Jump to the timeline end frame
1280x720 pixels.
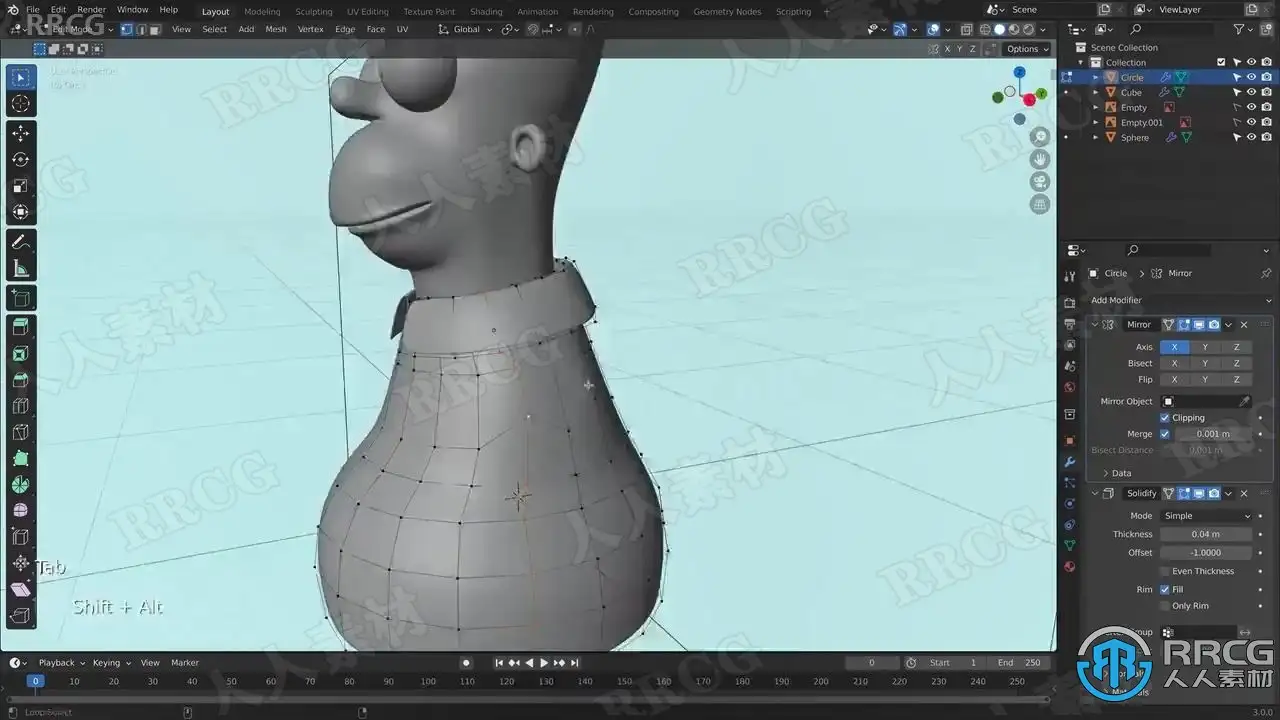[x=575, y=662]
